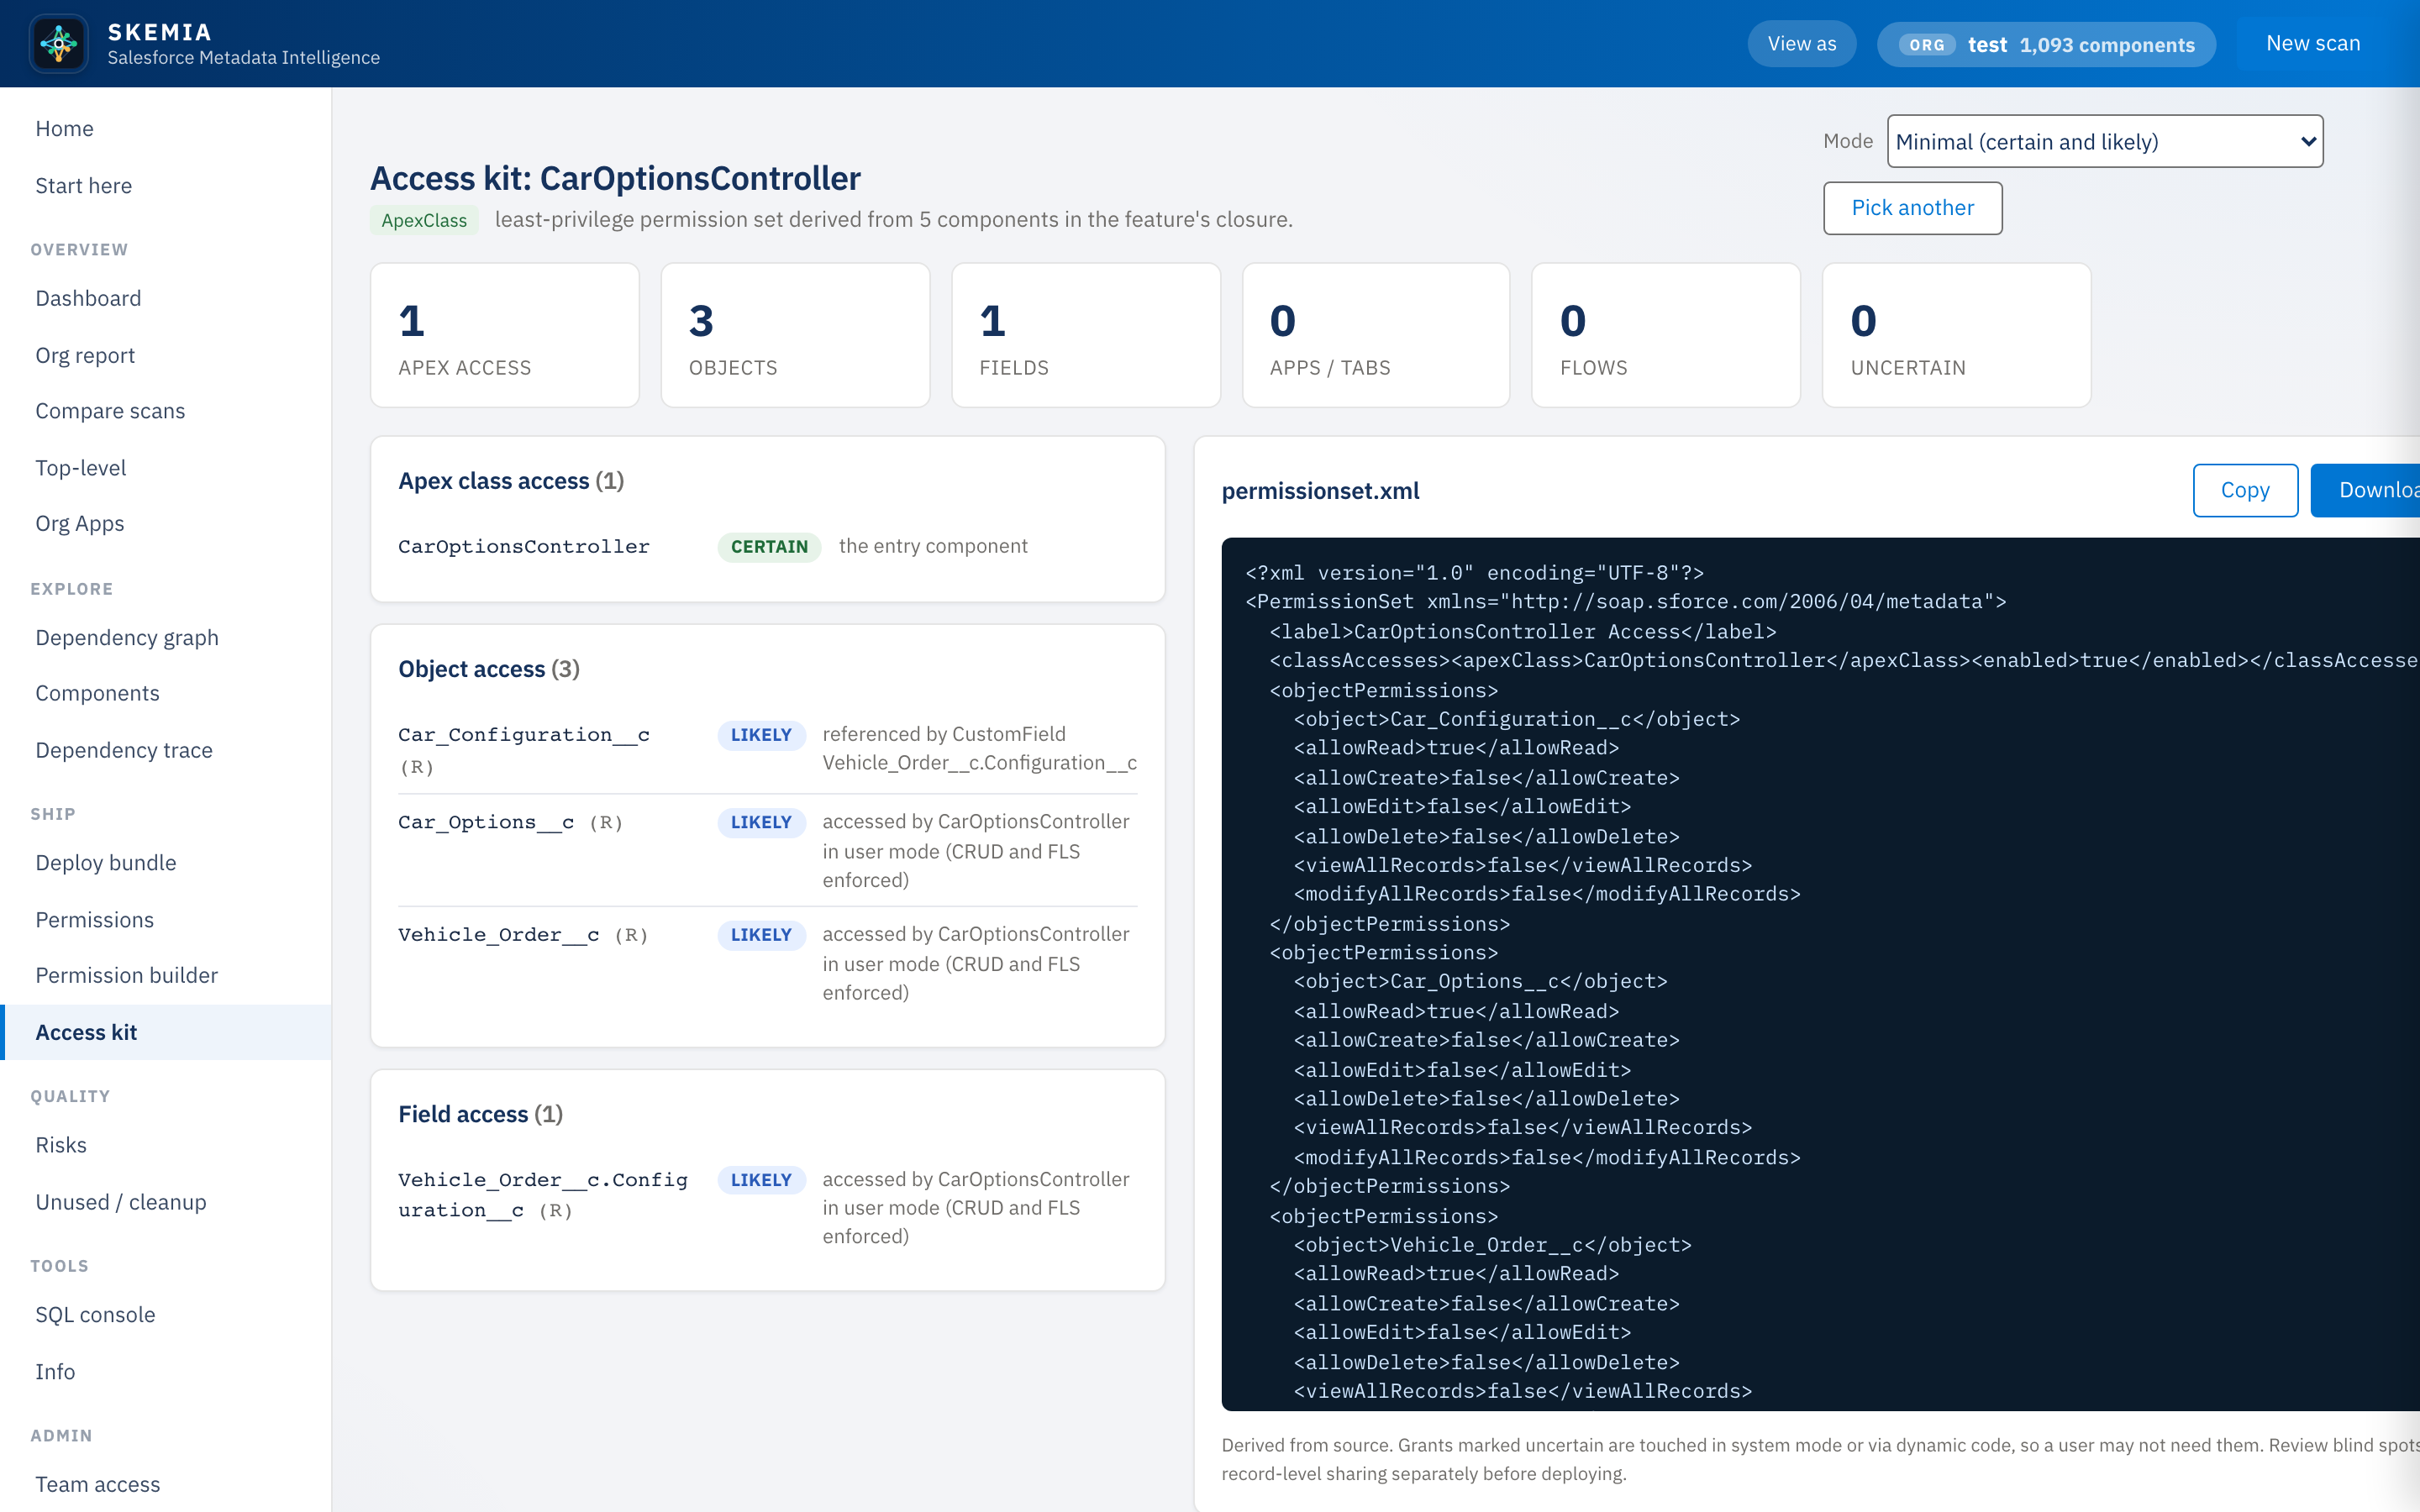Open Permission builder
Image resolution: width=2420 pixels, height=1512 pixels.
pyautogui.click(x=166, y=976)
